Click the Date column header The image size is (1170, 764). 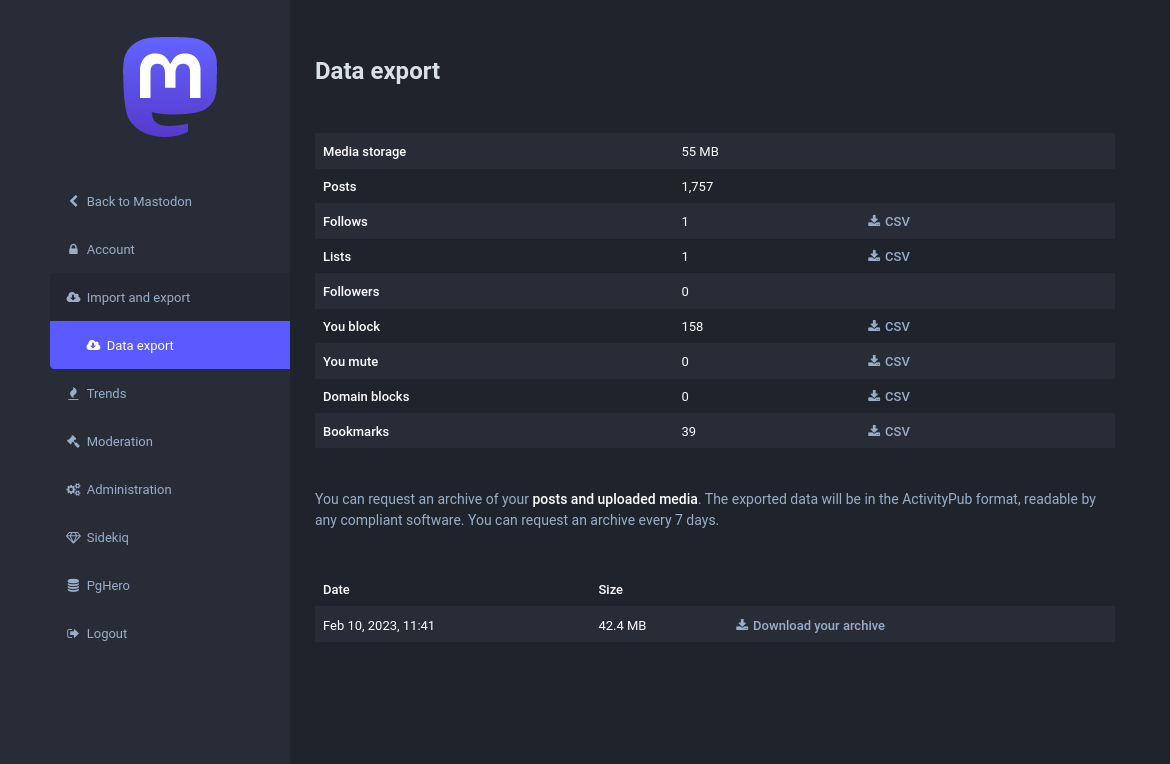[336, 589]
